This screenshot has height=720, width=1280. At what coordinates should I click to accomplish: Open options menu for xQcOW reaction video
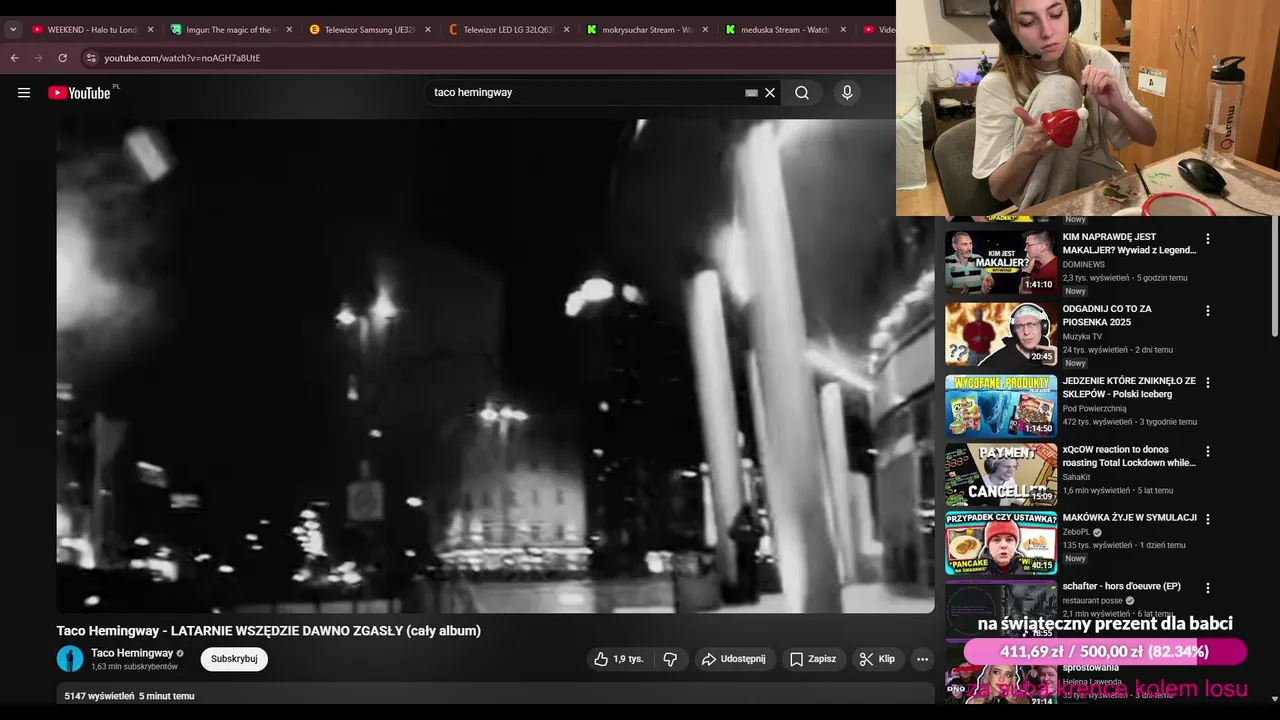click(x=1207, y=451)
